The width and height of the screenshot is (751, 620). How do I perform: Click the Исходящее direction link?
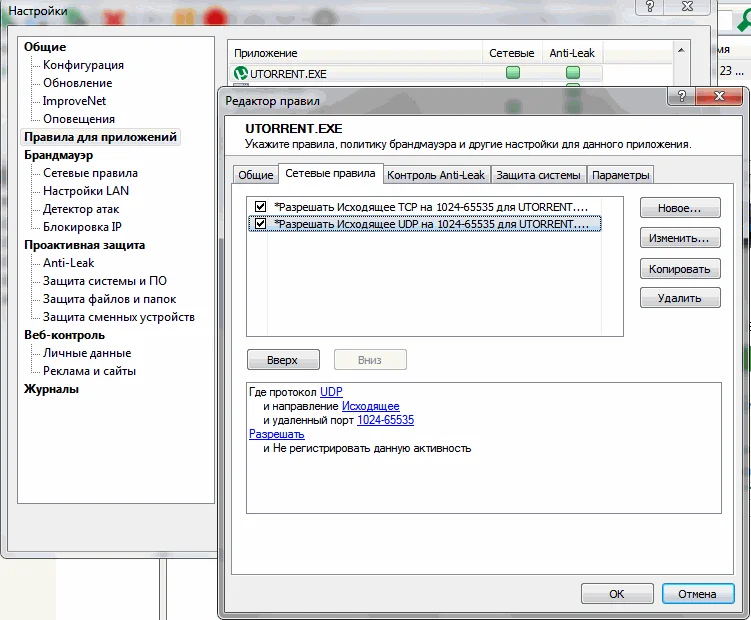coord(371,406)
